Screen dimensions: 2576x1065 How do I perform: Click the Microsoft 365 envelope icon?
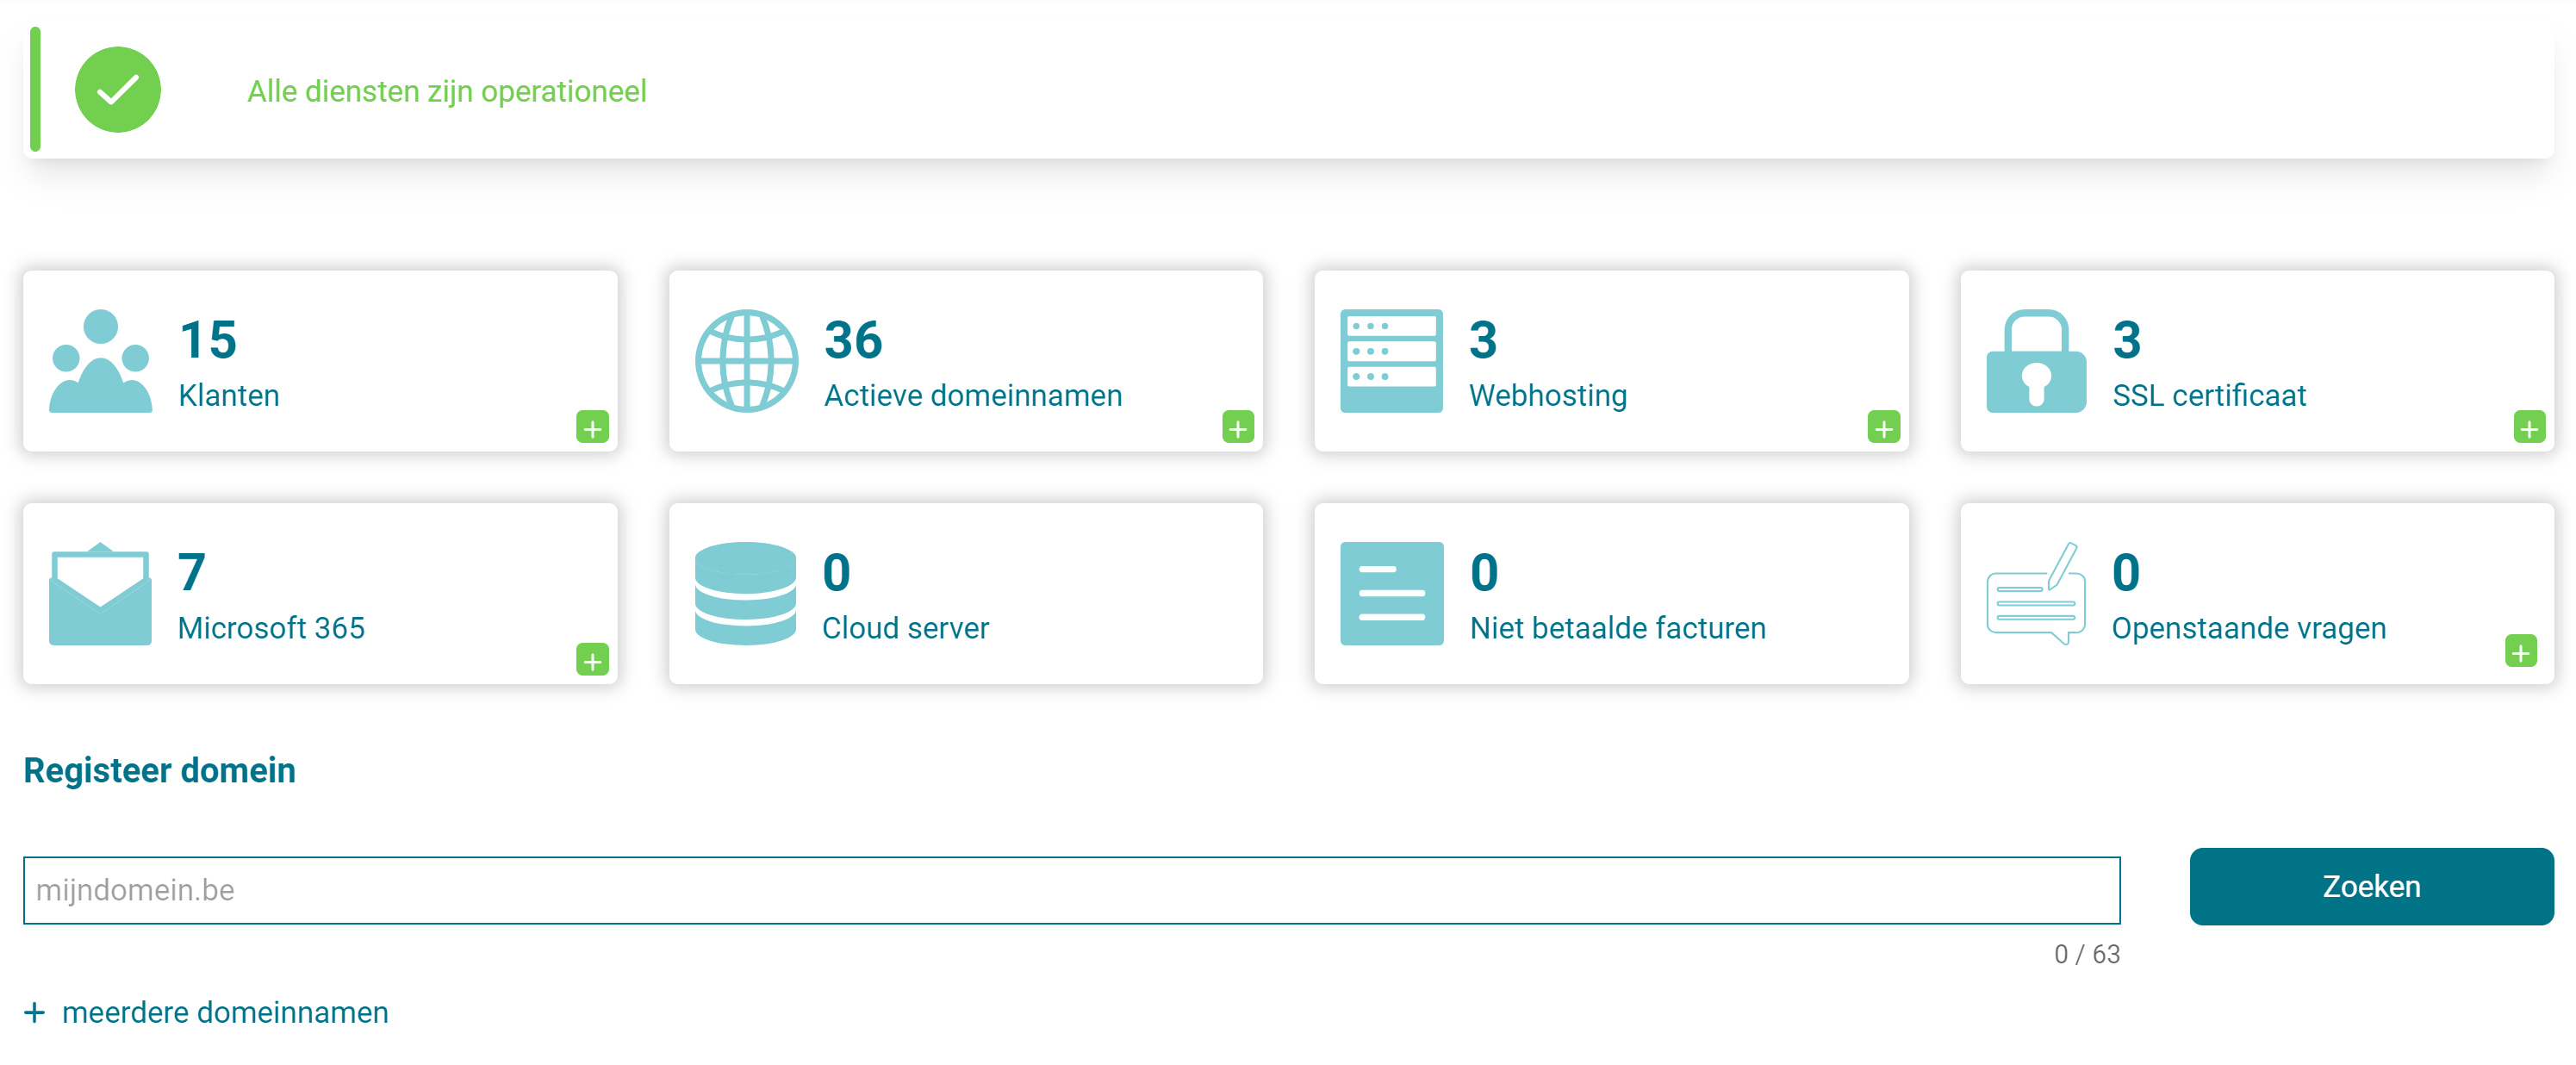coord(100,594)
